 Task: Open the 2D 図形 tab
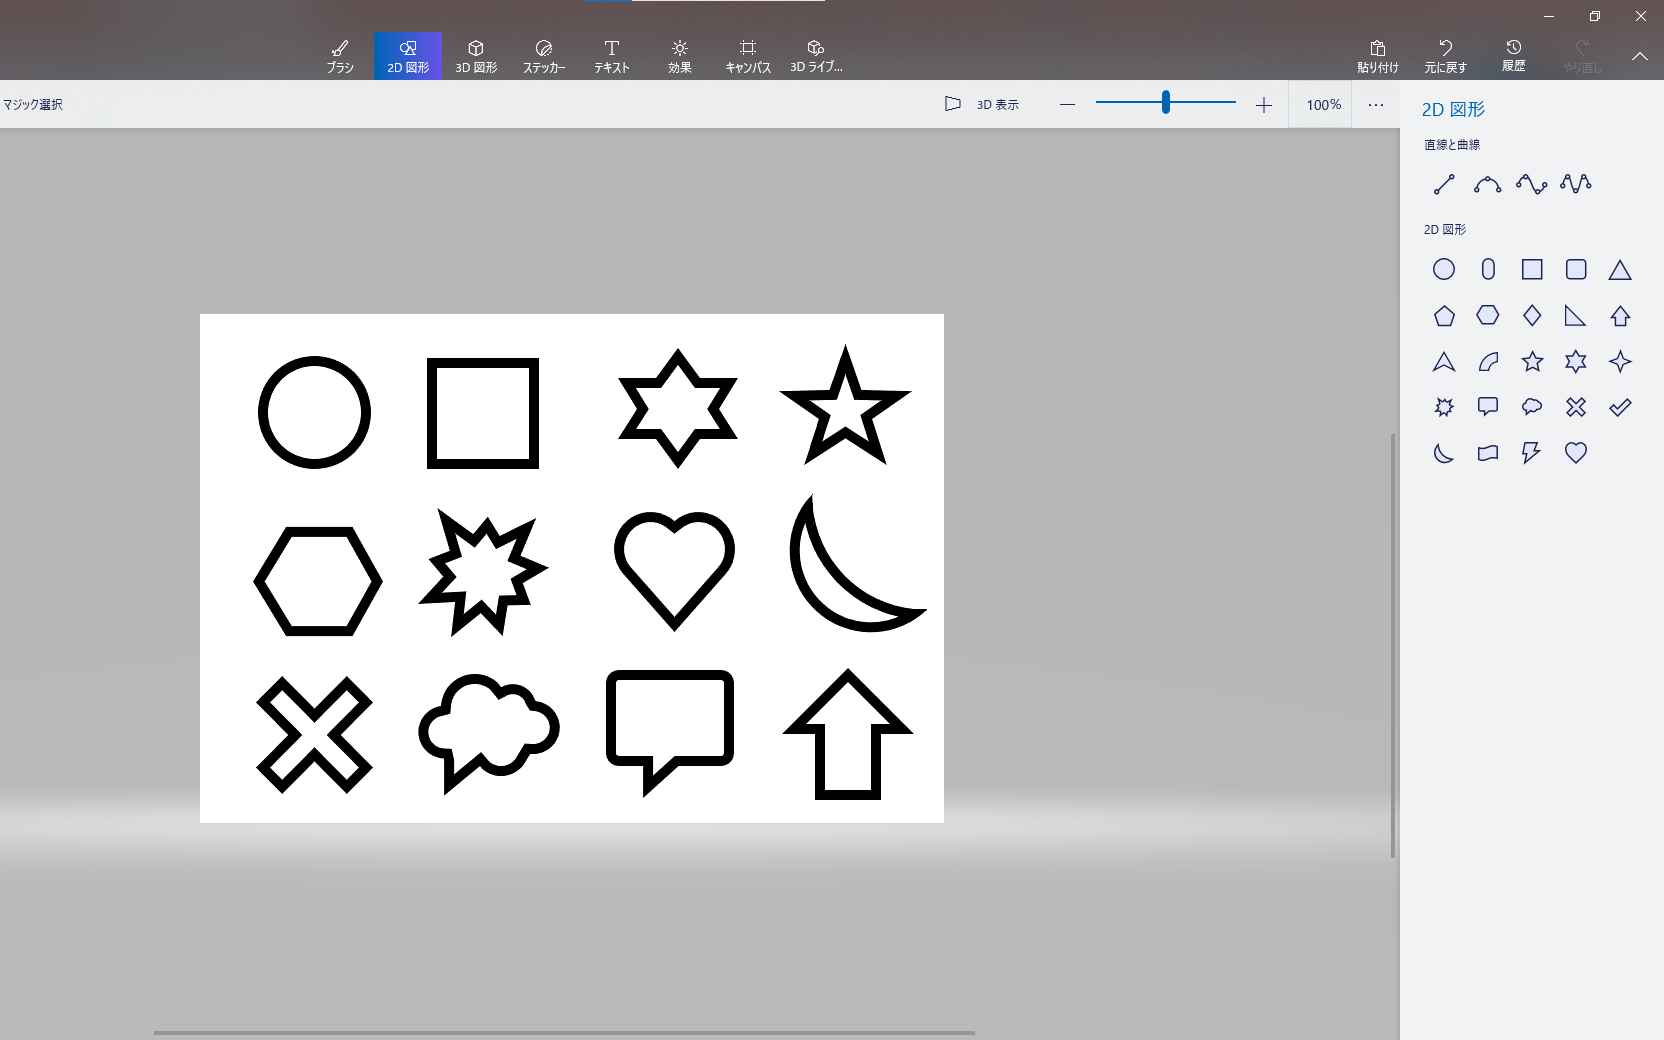(x=408, y=56)
